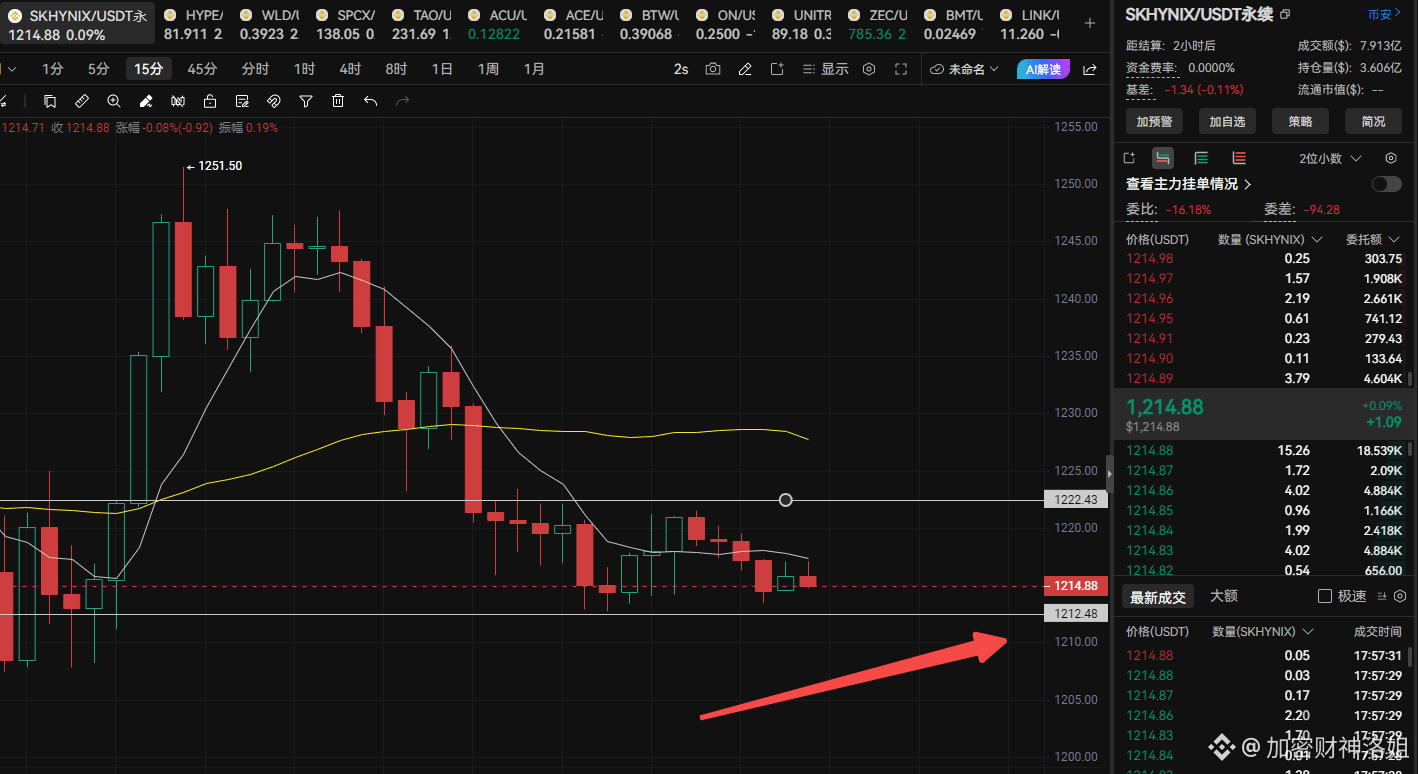This screenshot has width=1418, height=774.
Task: Open 数量 (SKHYNIX) order book column dropdown
Action: (x=1270, y=239)
